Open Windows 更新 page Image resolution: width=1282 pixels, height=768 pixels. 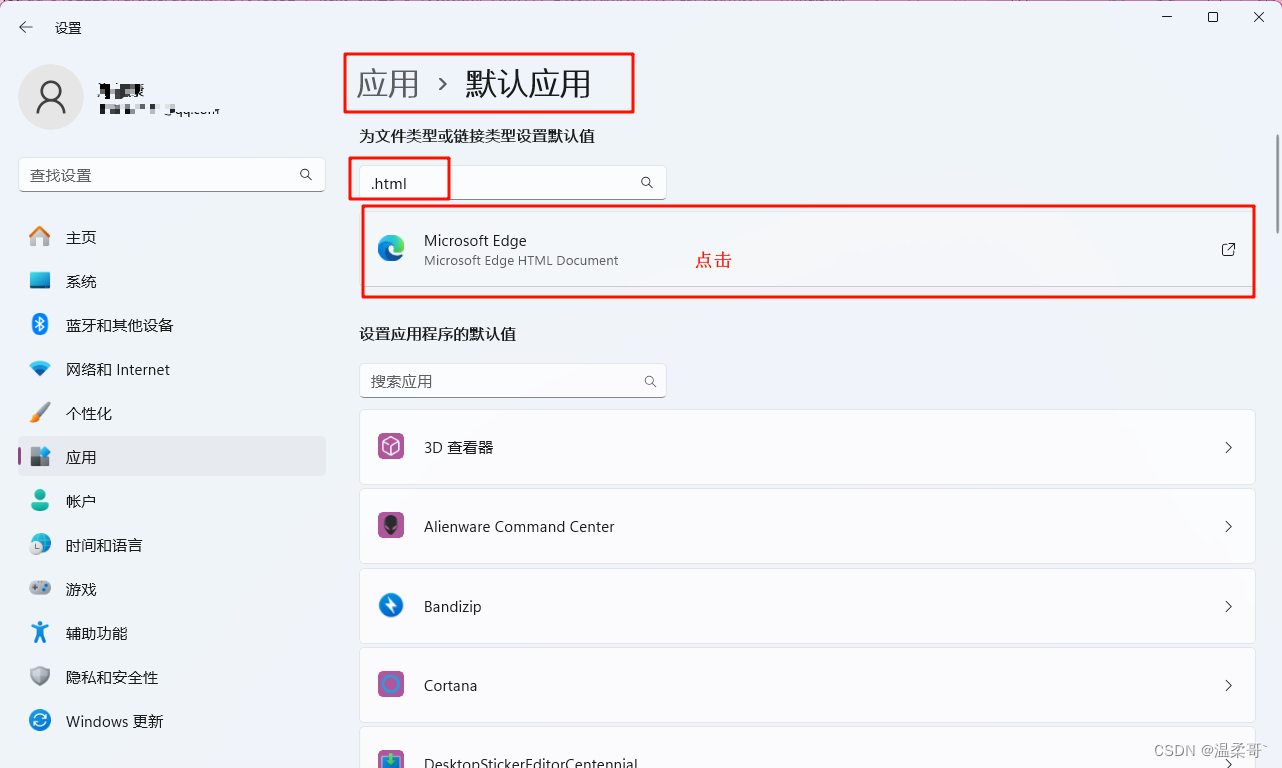click(172, 721)
